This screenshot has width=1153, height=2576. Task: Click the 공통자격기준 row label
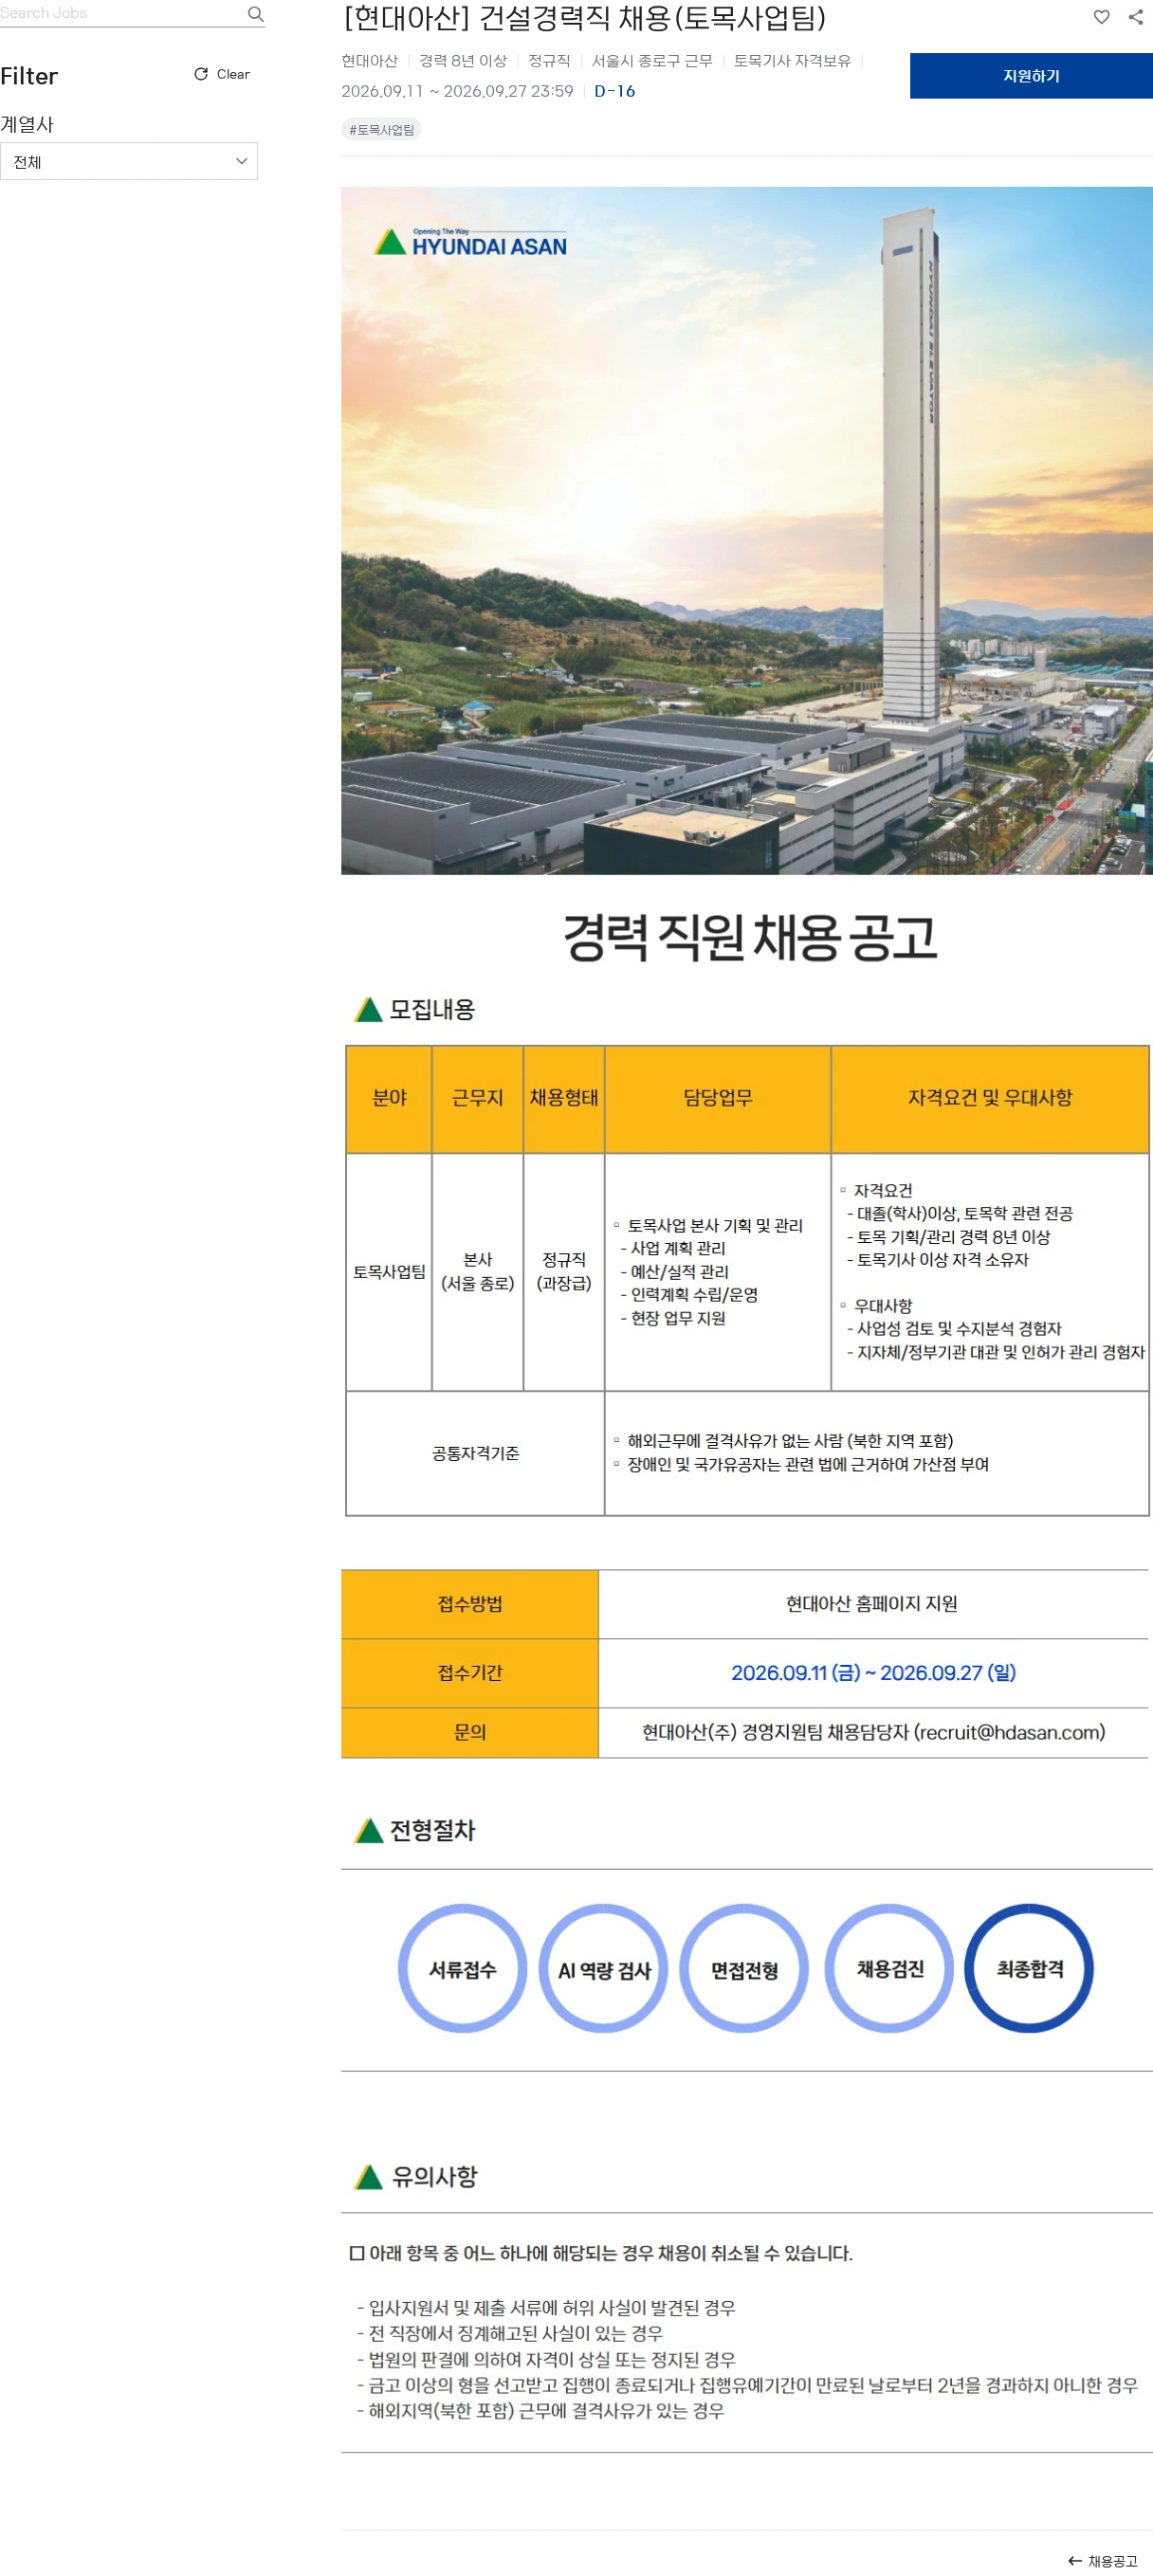tap(475, 1453)
